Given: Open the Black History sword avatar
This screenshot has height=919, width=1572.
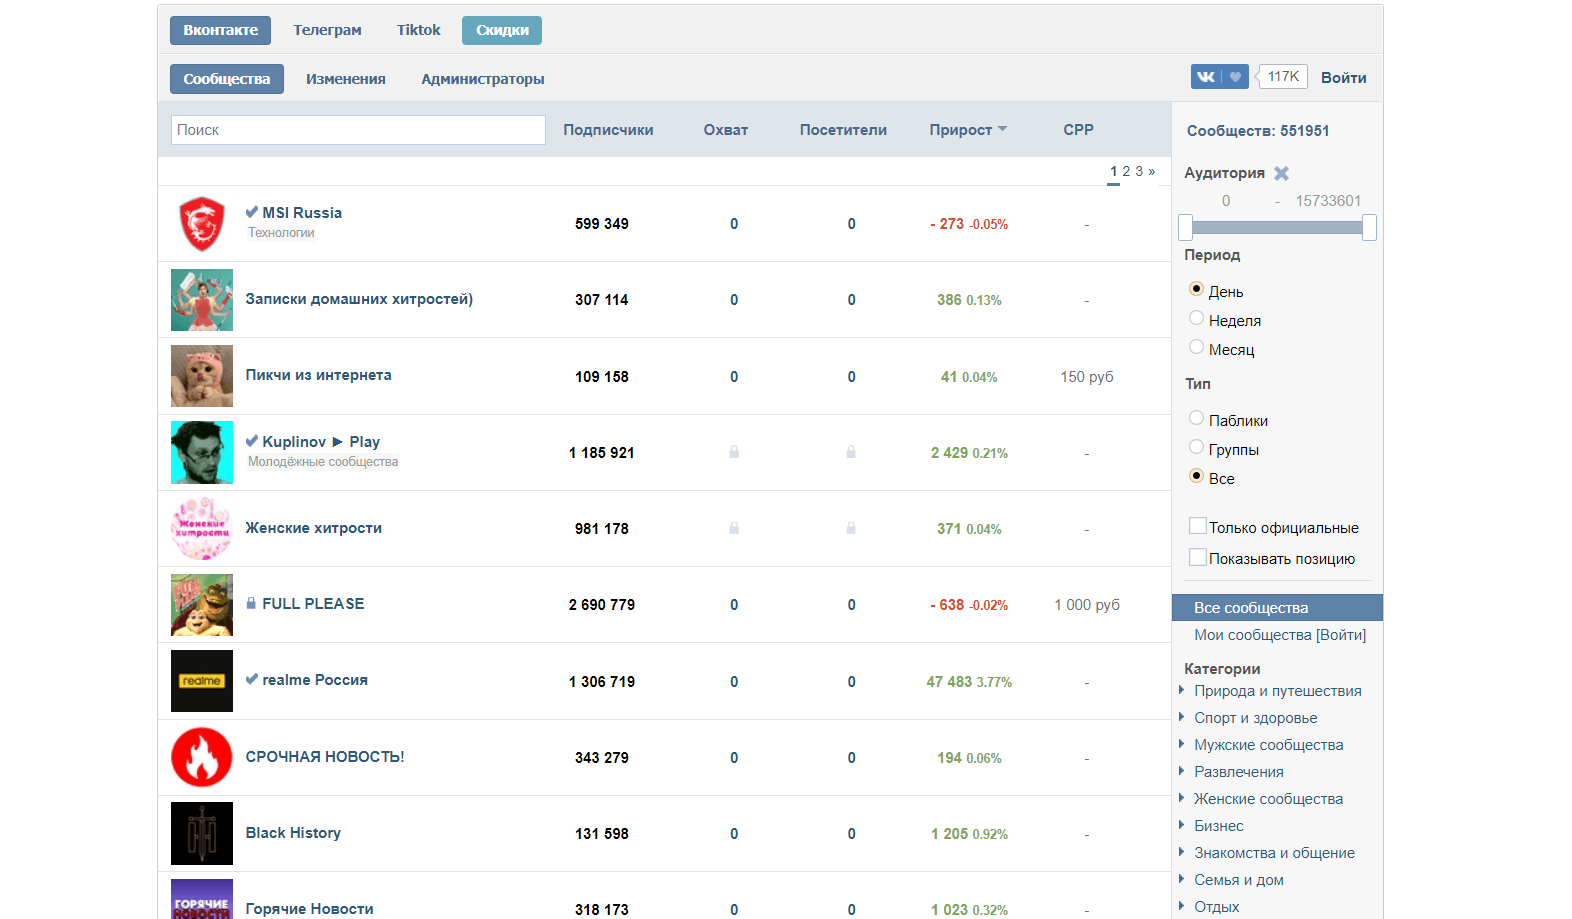Looking at the screenshot, I should [x=201, y=833].
